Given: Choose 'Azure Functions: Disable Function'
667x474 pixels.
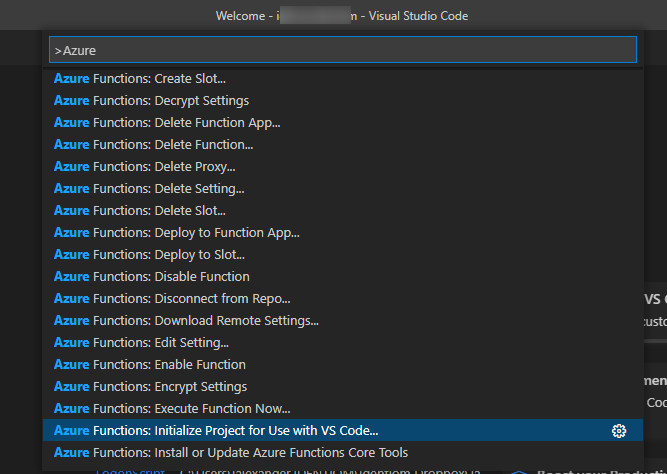Looking at the screenshot, I should 342,277.
